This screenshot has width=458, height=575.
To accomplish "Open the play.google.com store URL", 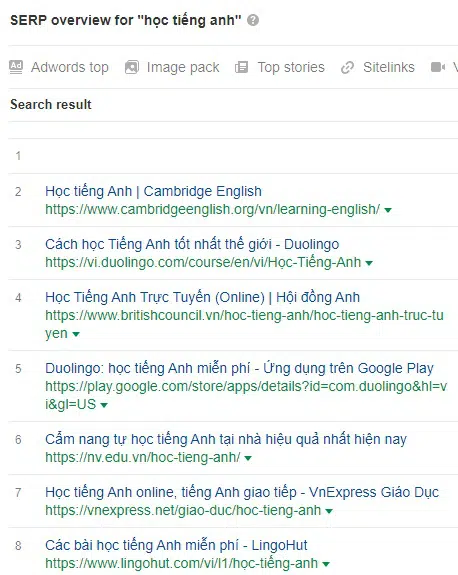I will pyautogui.click(x=246, y=395).
